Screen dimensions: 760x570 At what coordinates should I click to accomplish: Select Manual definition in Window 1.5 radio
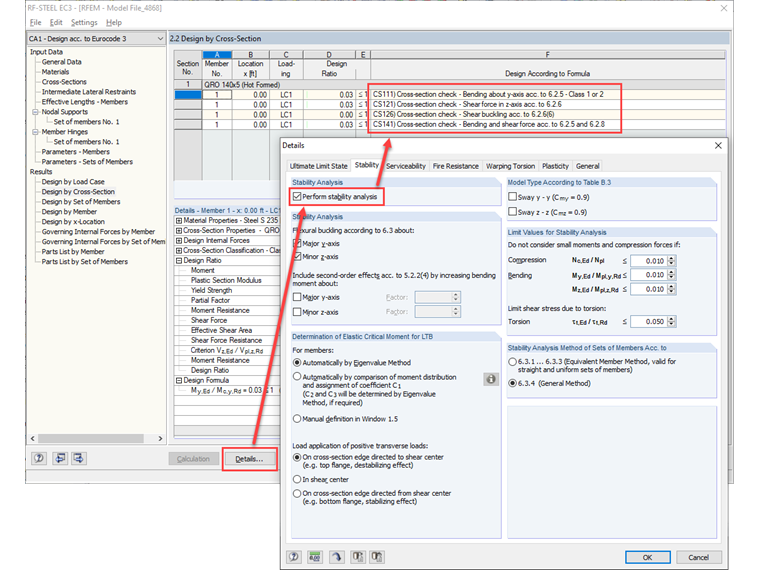(x=297, y=419)
